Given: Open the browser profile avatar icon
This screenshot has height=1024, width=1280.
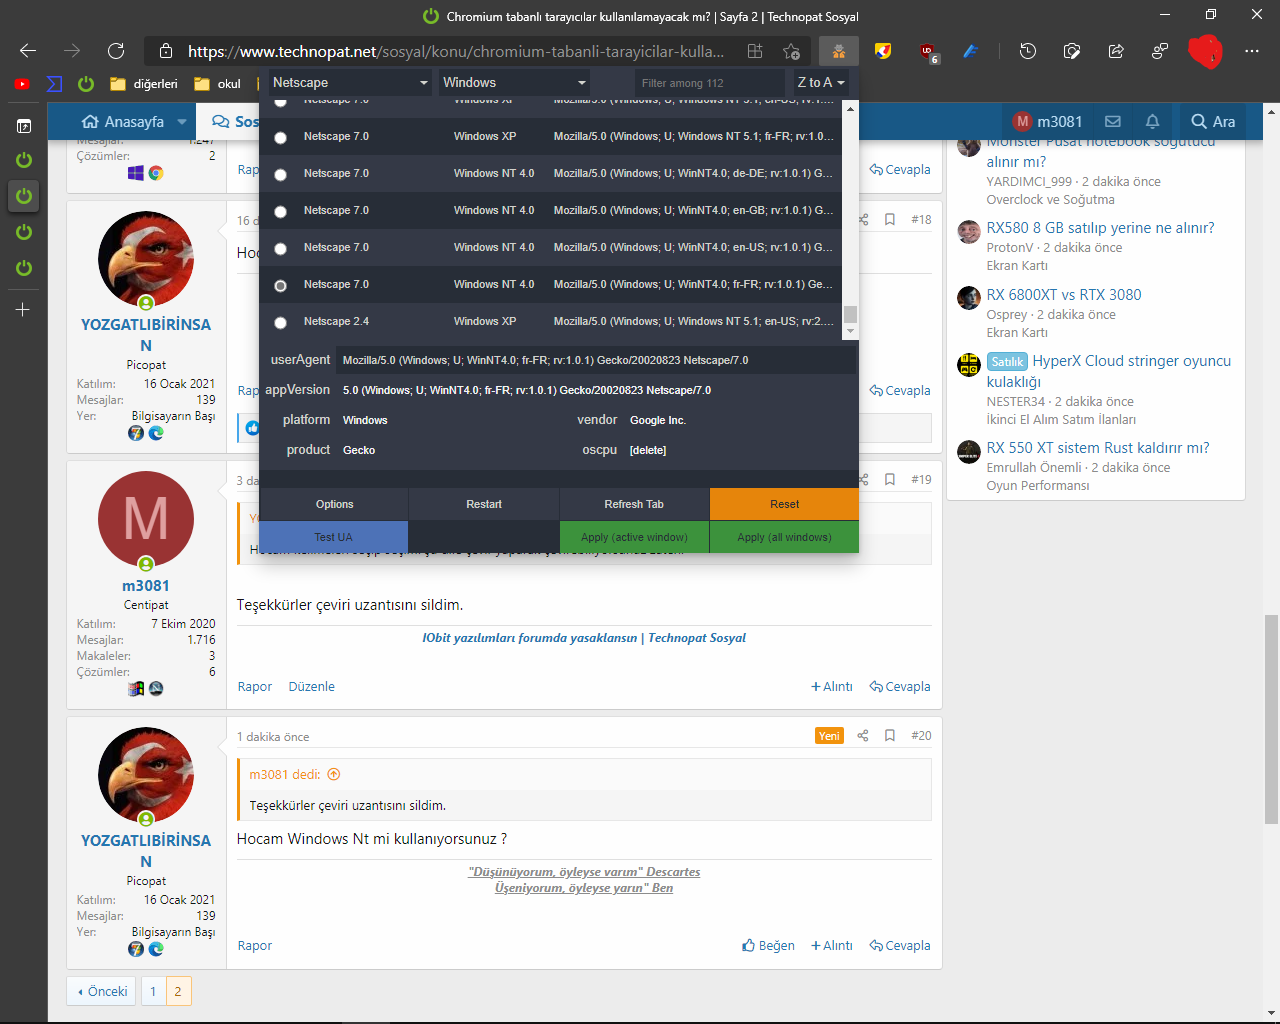Looking at the screenshot, I should tap(1205, 51).
